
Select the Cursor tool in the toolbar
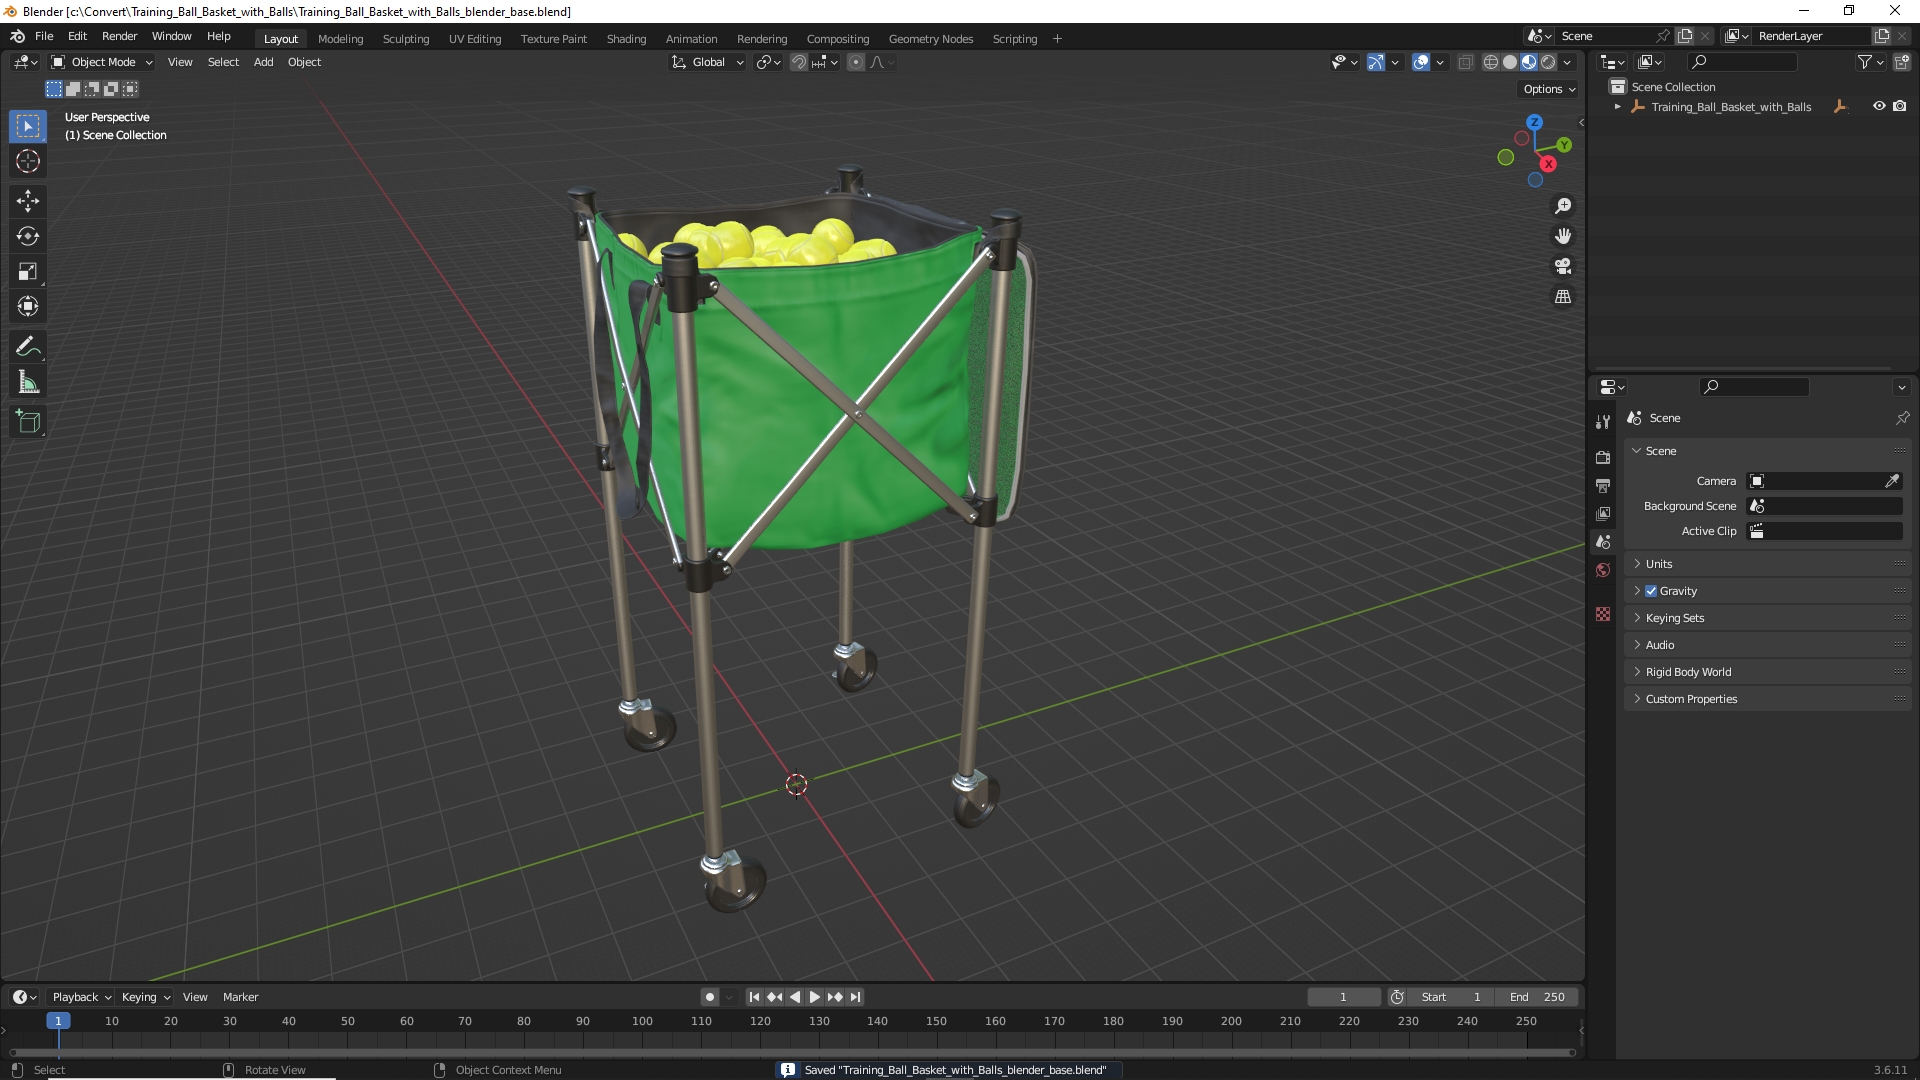point(28,161)
